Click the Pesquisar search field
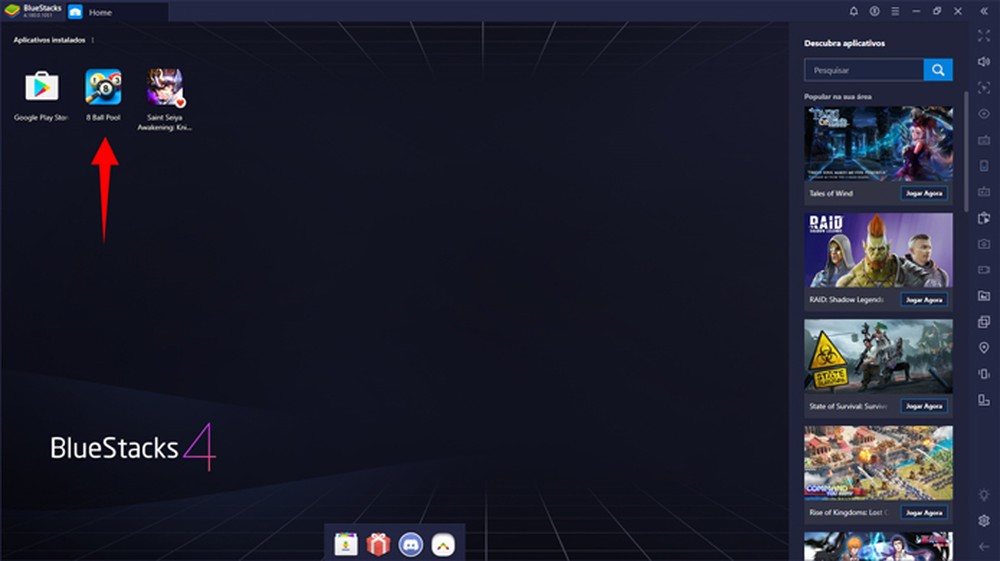The width and height of the screenshot is (1000, 561). click(x=864, y=70)
